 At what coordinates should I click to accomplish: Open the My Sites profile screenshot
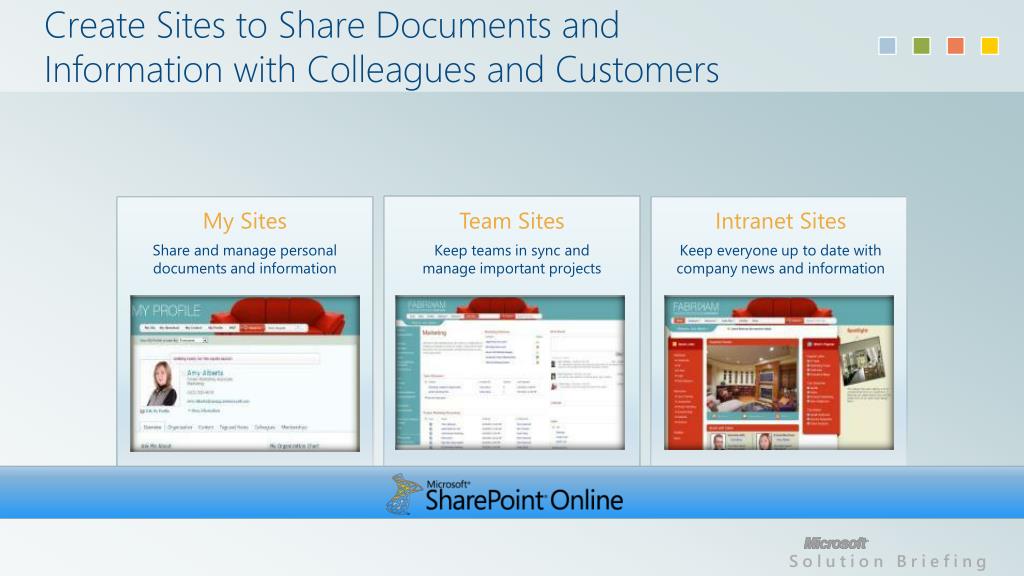click(245, 373)
